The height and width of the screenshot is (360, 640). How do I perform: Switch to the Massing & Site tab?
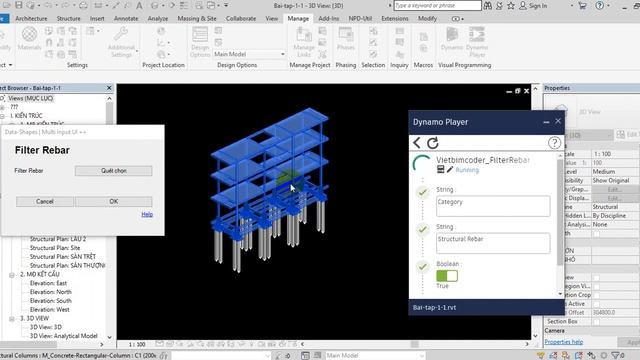click(197, 18)
